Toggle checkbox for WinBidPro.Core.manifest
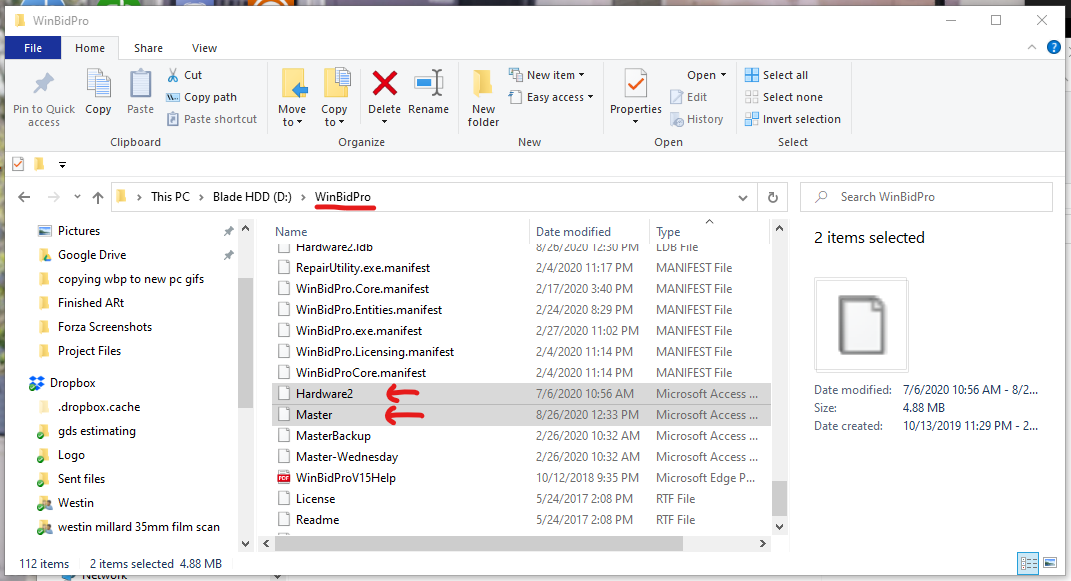Screen dimensions: 1071x581 (x=283, y=289)
